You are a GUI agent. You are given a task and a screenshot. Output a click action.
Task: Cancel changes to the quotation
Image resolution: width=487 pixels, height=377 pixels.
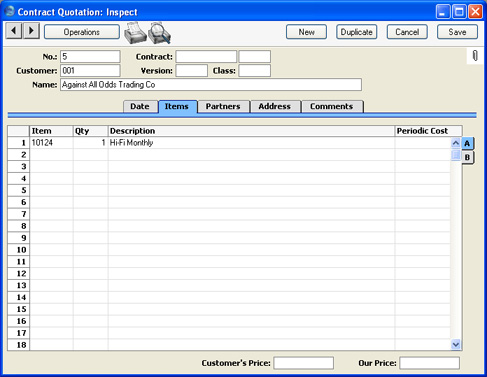pyautogui.click(x=407, y=32)
